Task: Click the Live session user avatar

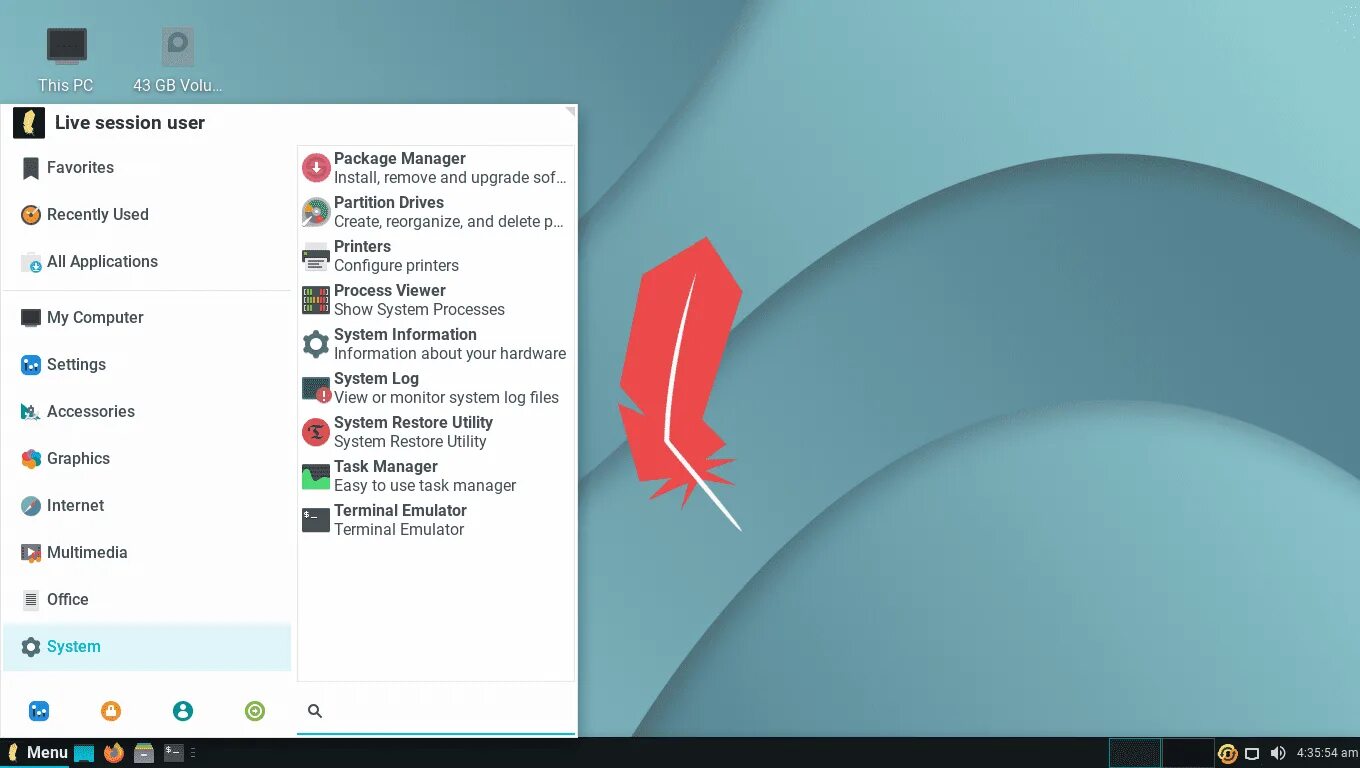Action: pos(29,123)
